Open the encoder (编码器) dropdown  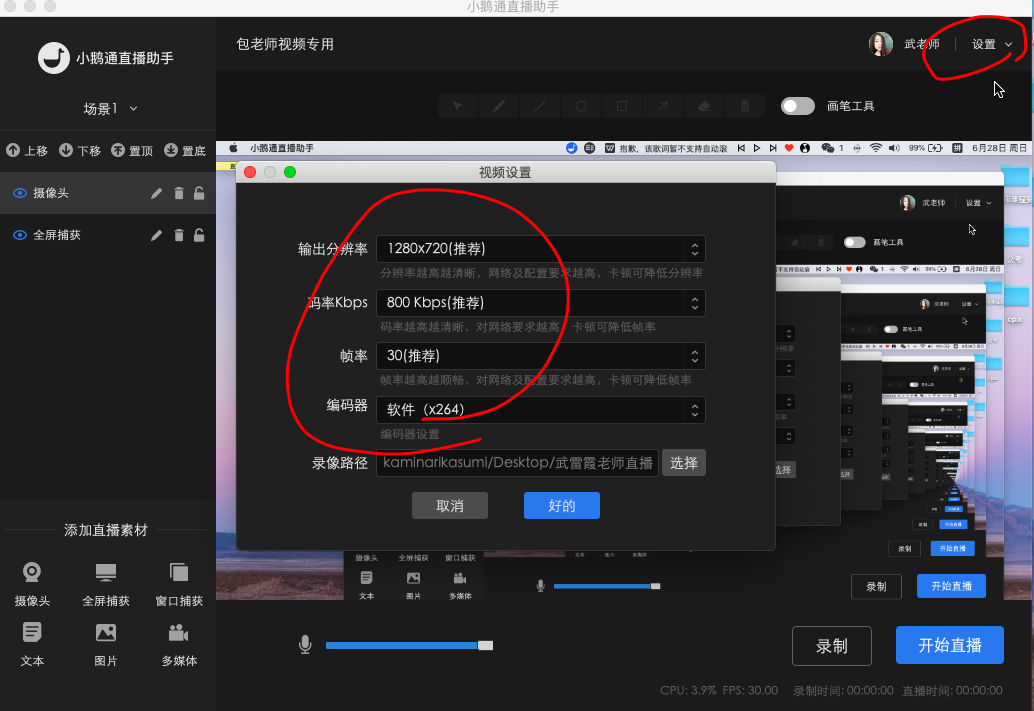coord(695,409)
